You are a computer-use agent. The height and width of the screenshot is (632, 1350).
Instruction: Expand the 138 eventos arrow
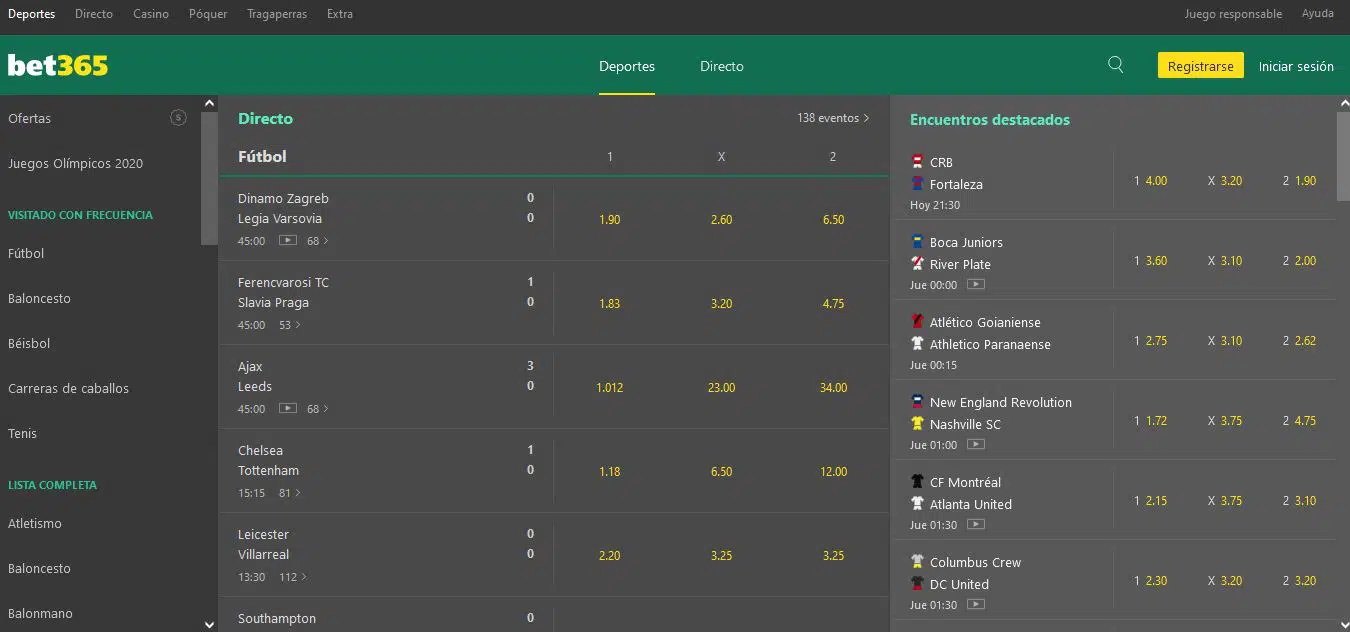tap(866, 118)
